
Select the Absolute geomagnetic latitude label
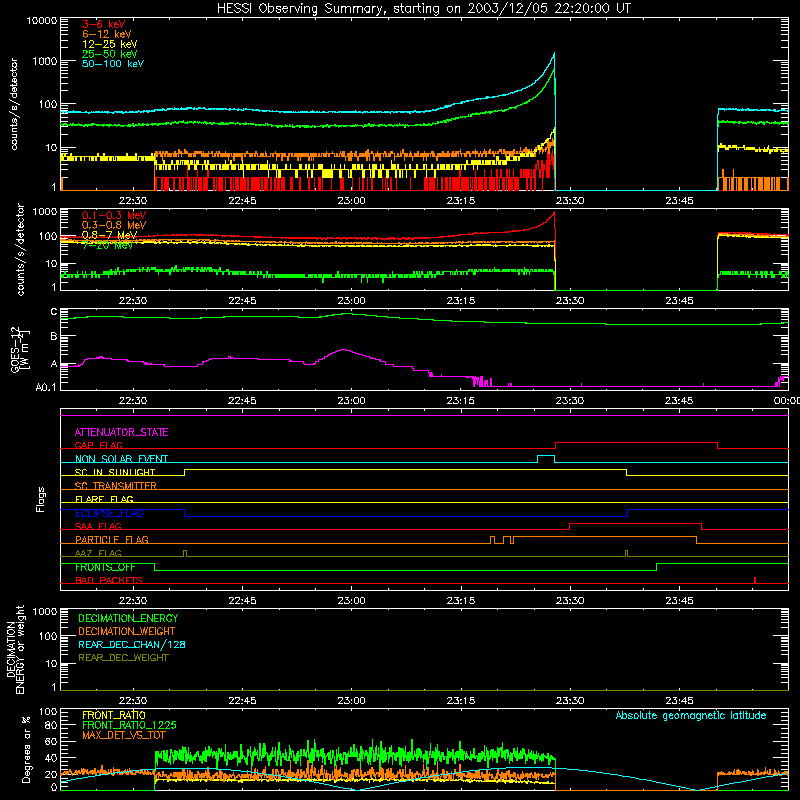click(x=691, y=716)
